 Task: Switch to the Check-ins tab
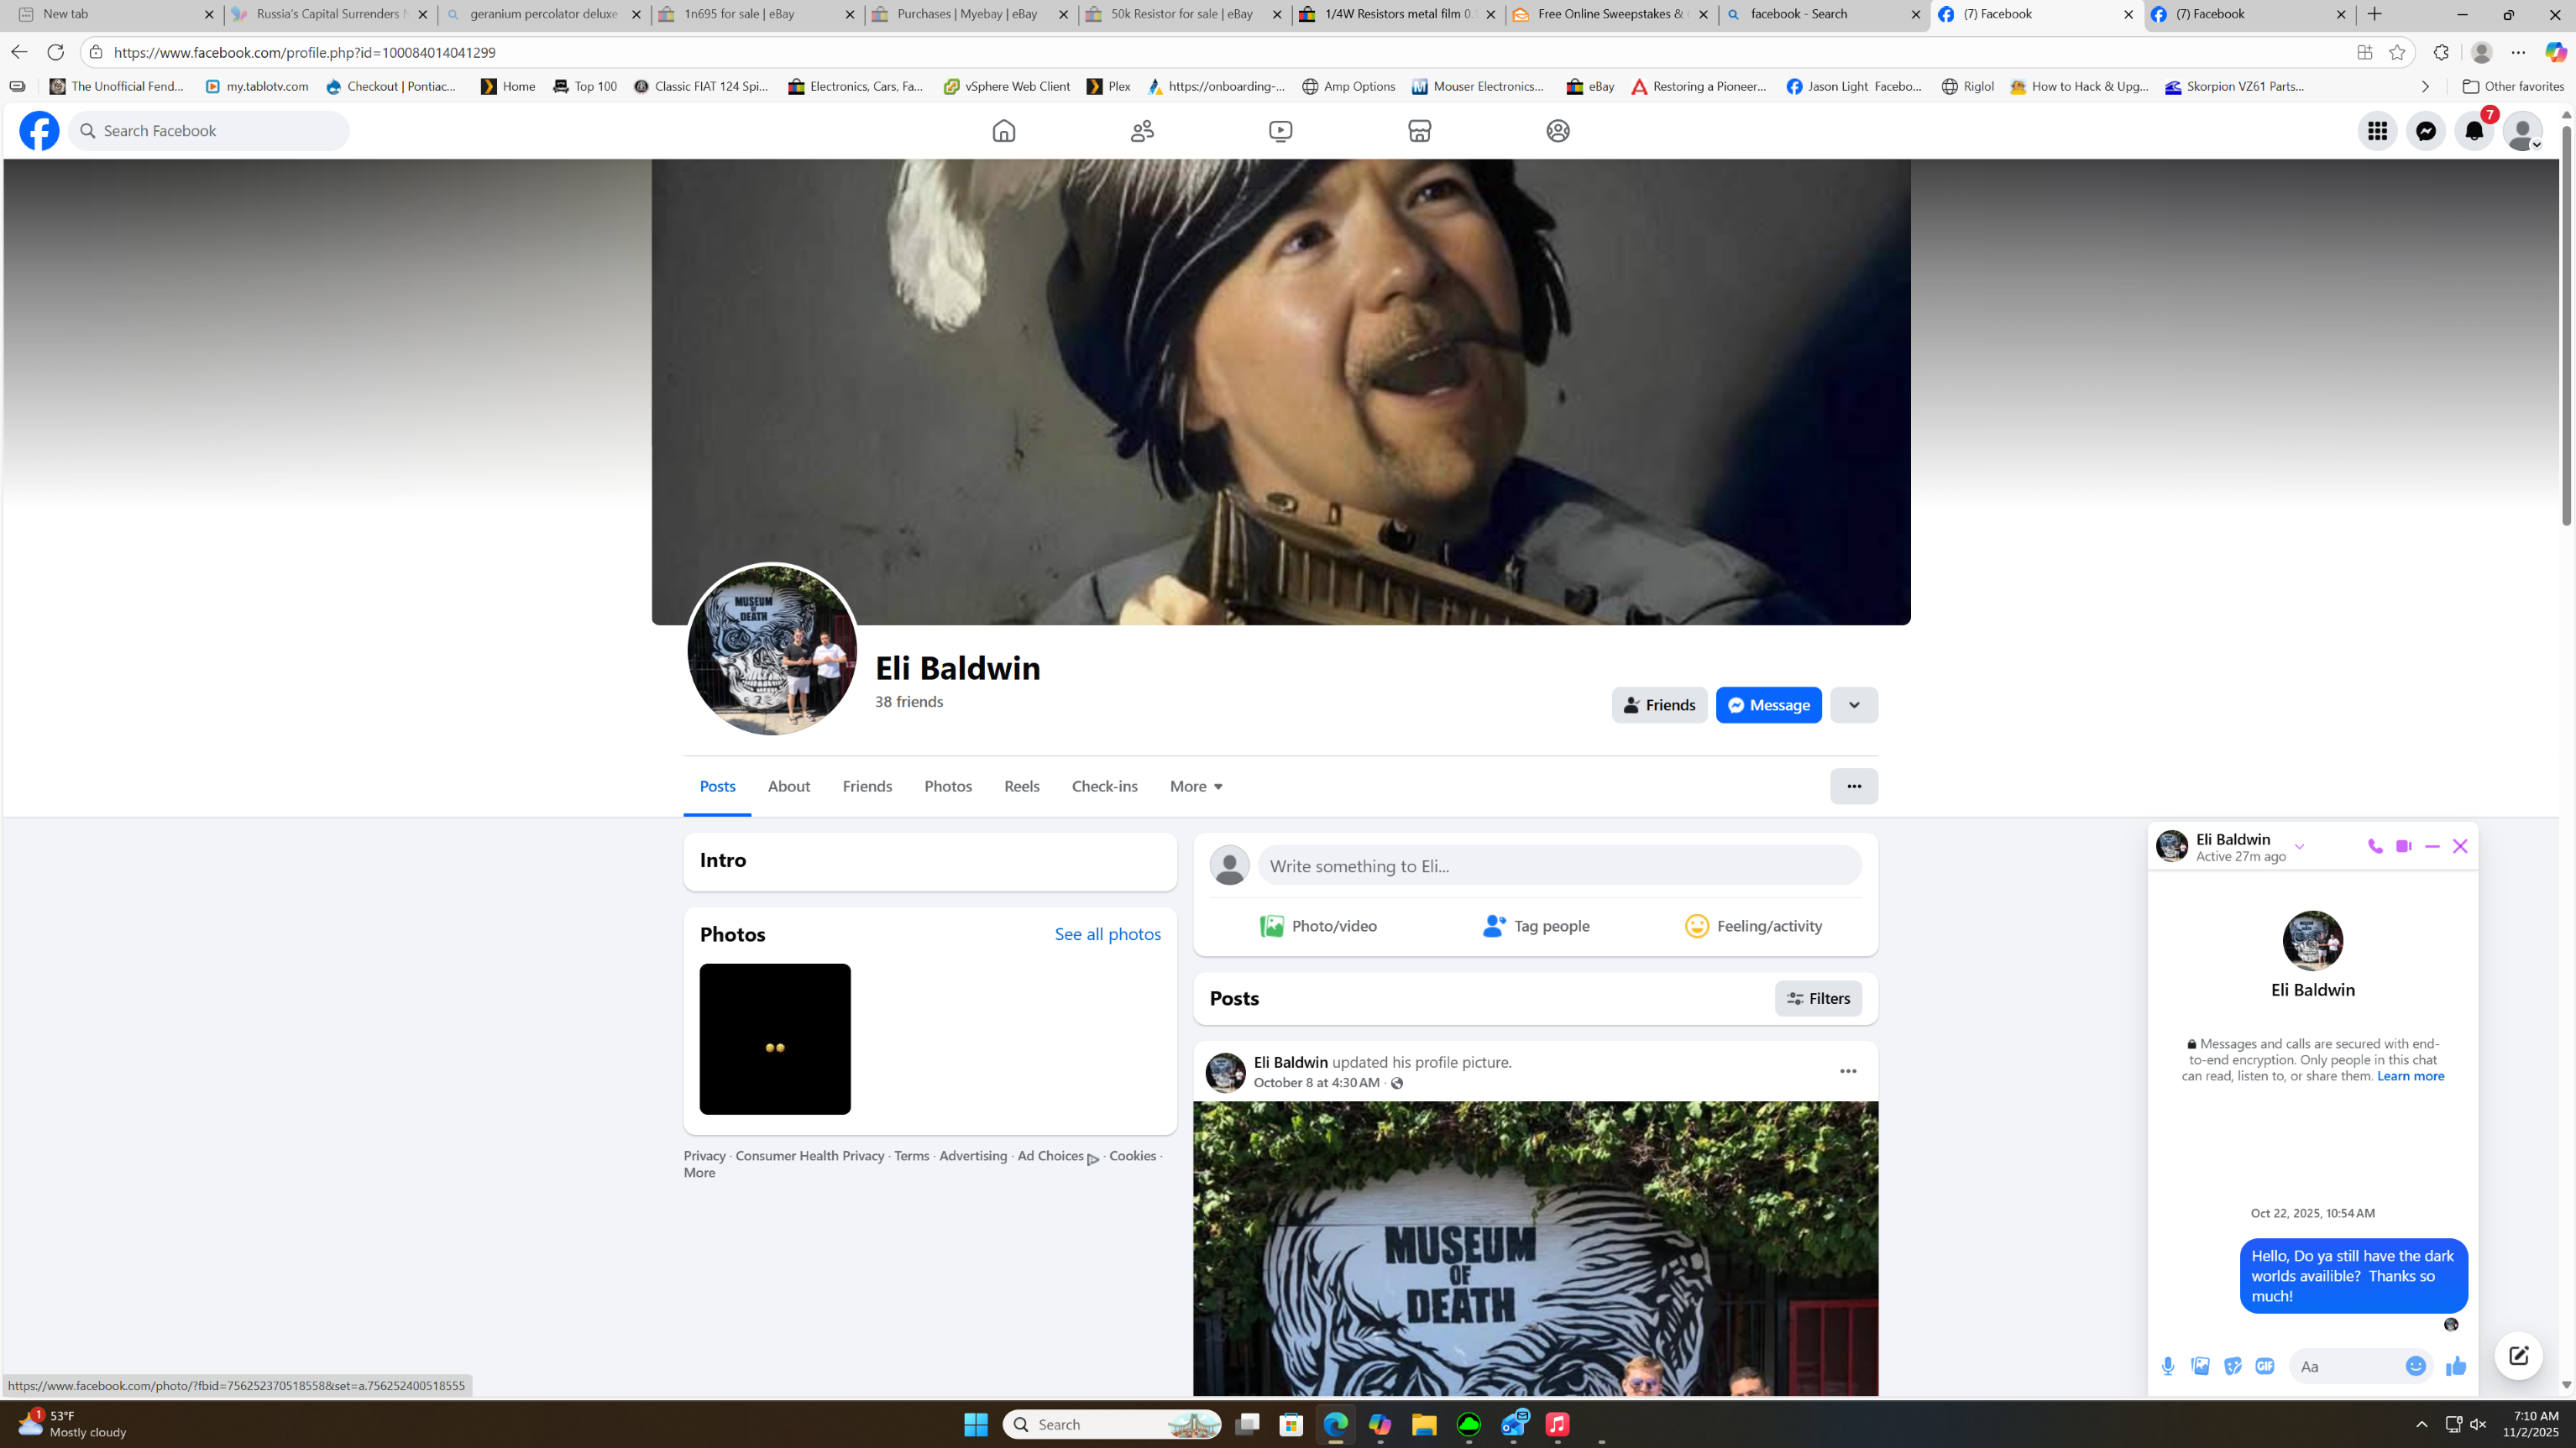[x=1104, y=786]
